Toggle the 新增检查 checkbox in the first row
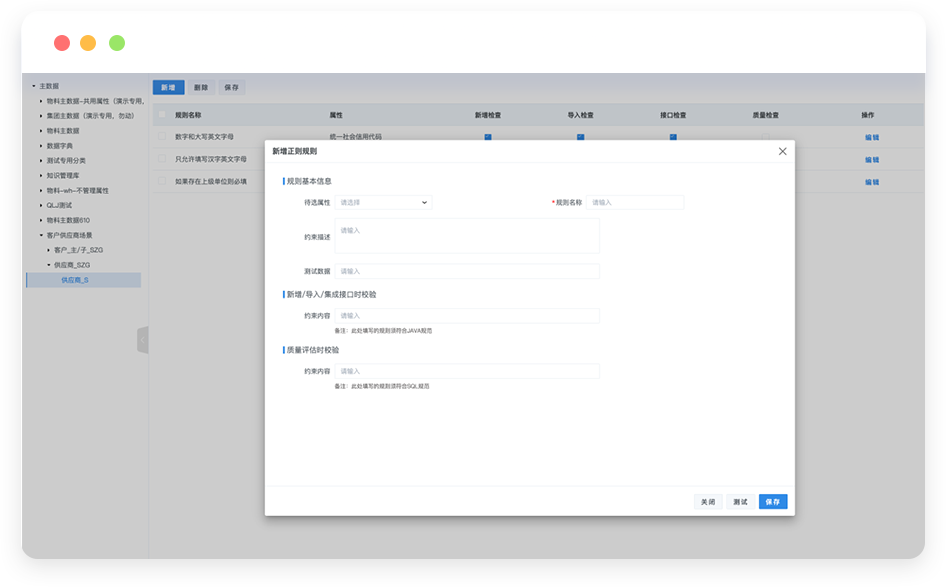Screen dimensions: 946x587 (x=488, y=137)
